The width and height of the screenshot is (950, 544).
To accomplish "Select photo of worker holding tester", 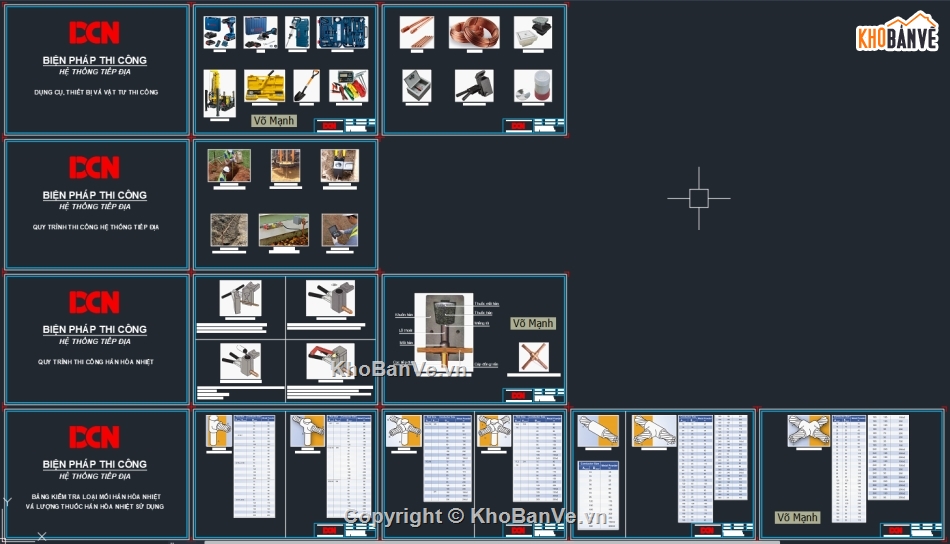I will [x=339, y=230].
